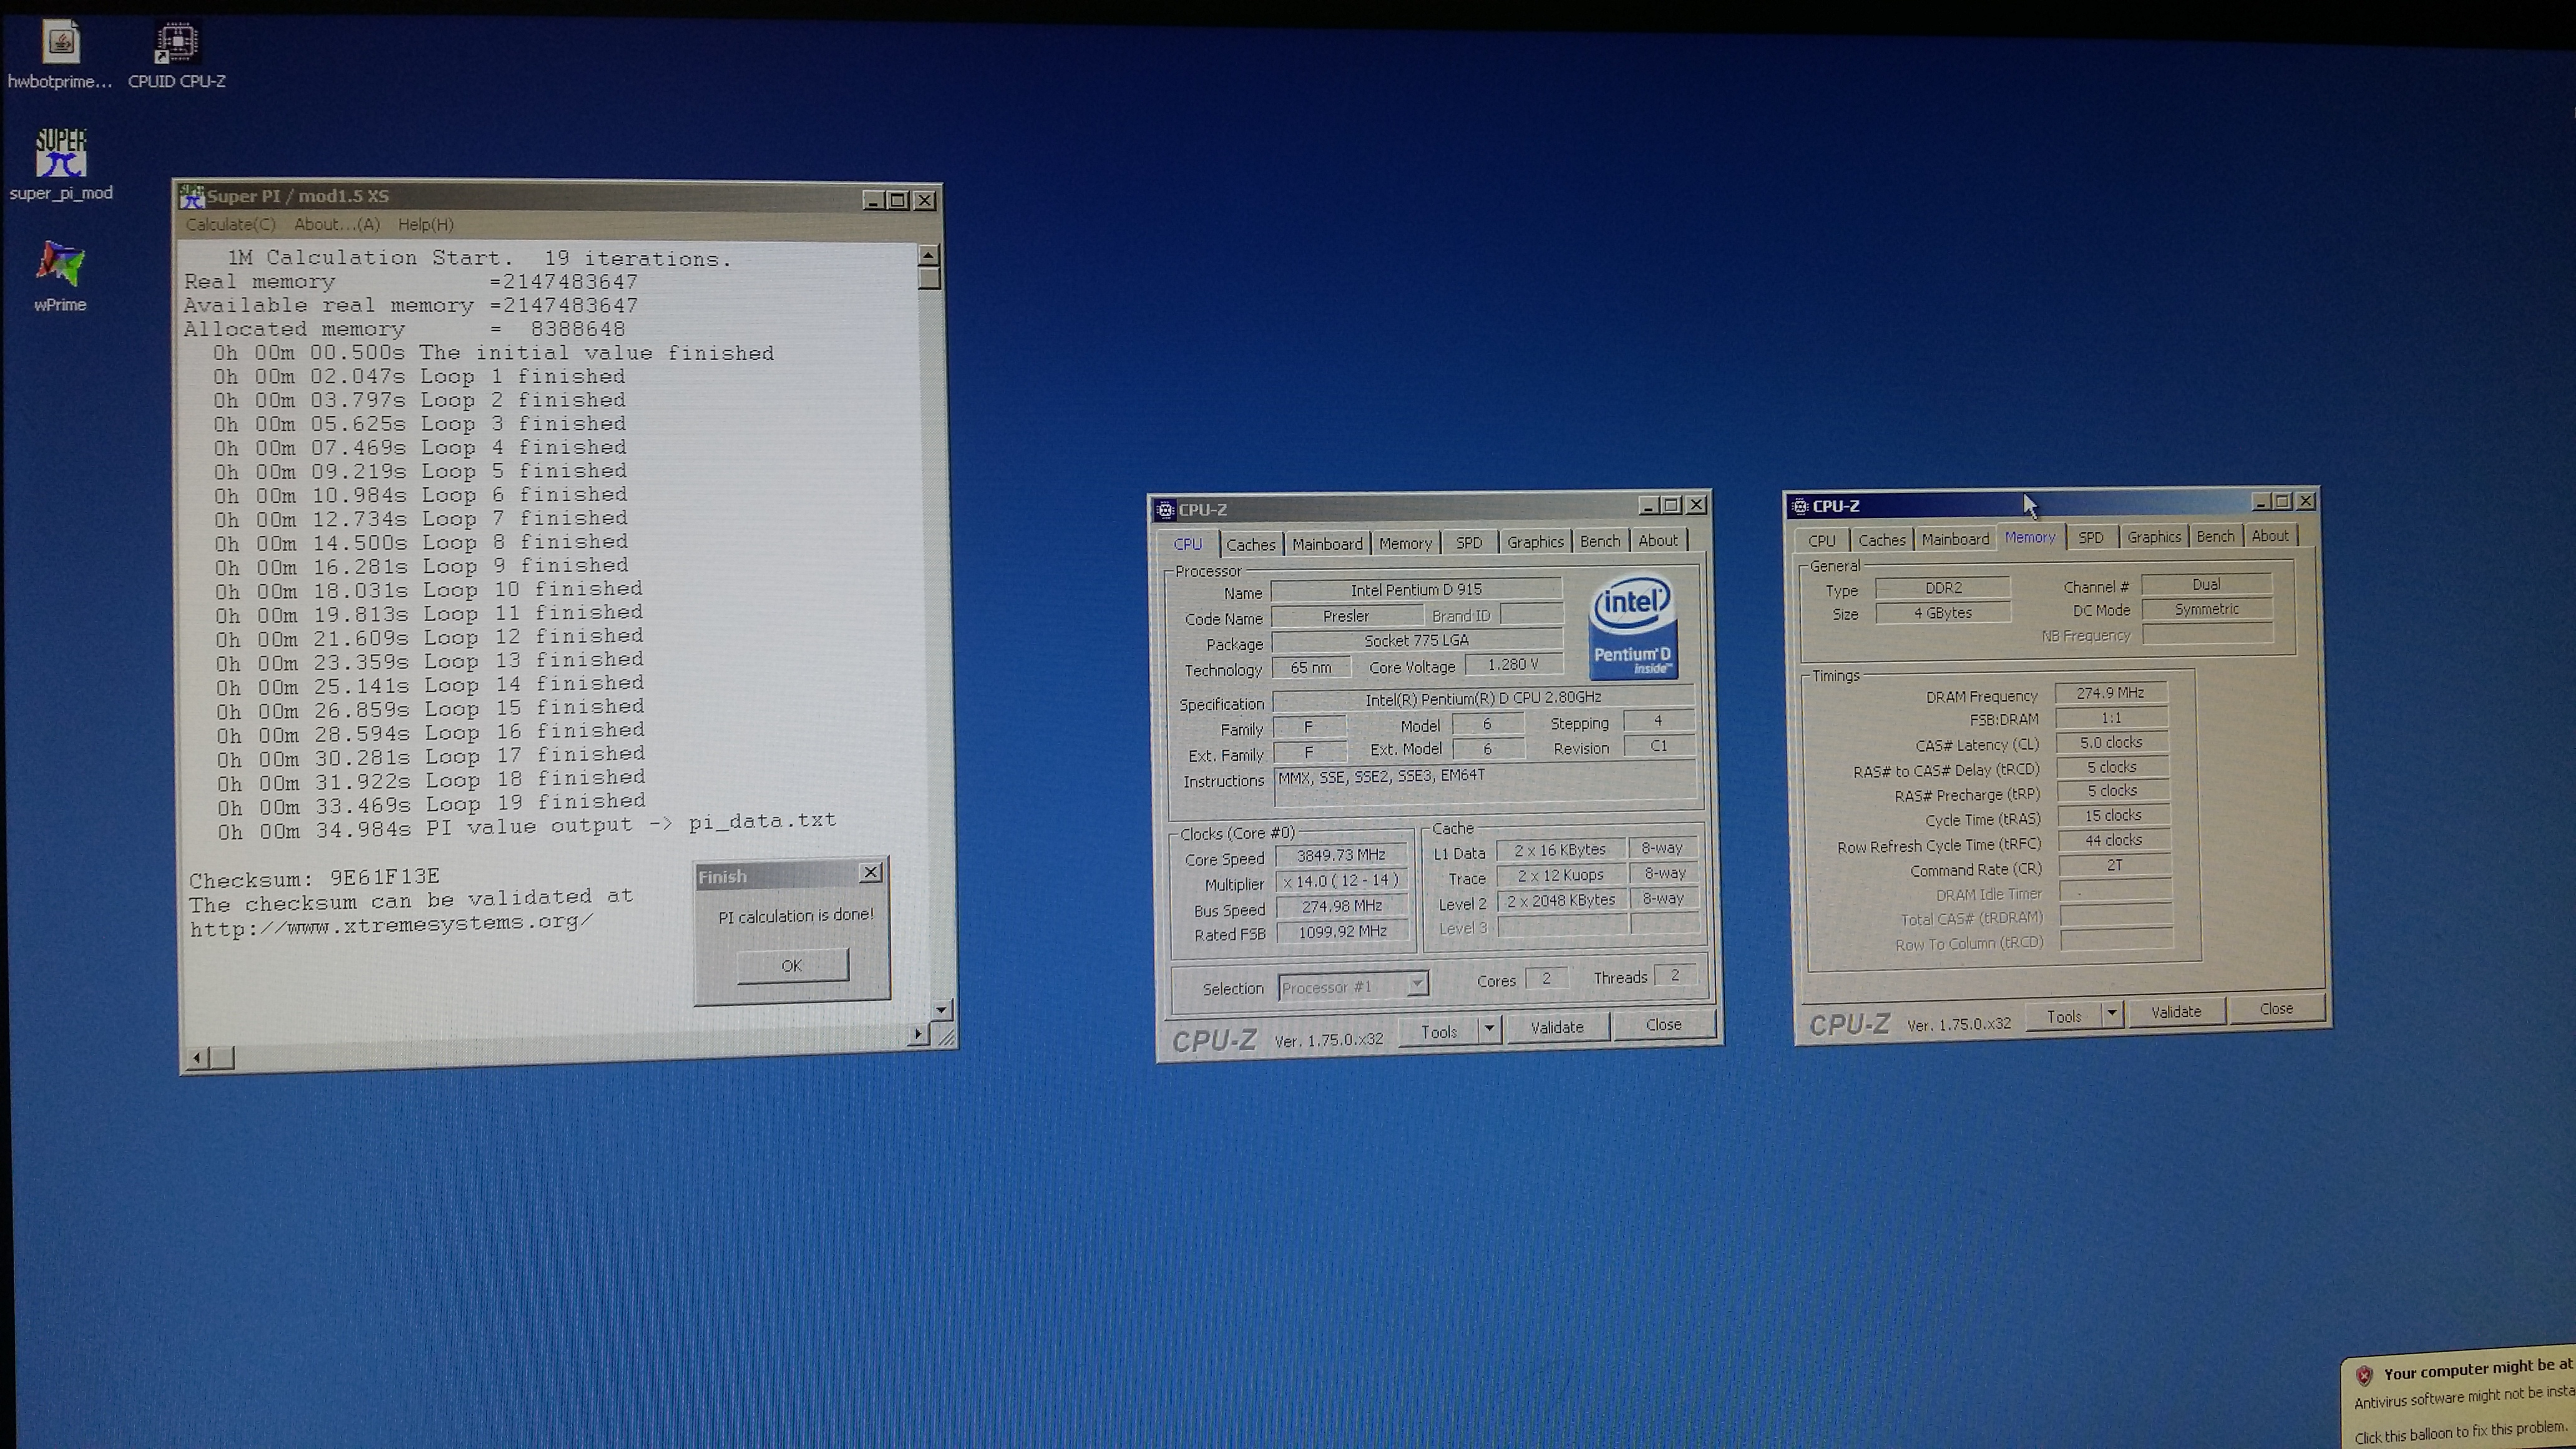Click the CAS# Latency 5.0 clocks value
The width and height of the screenshot is (2576, 1449).
coord(2111,742)
